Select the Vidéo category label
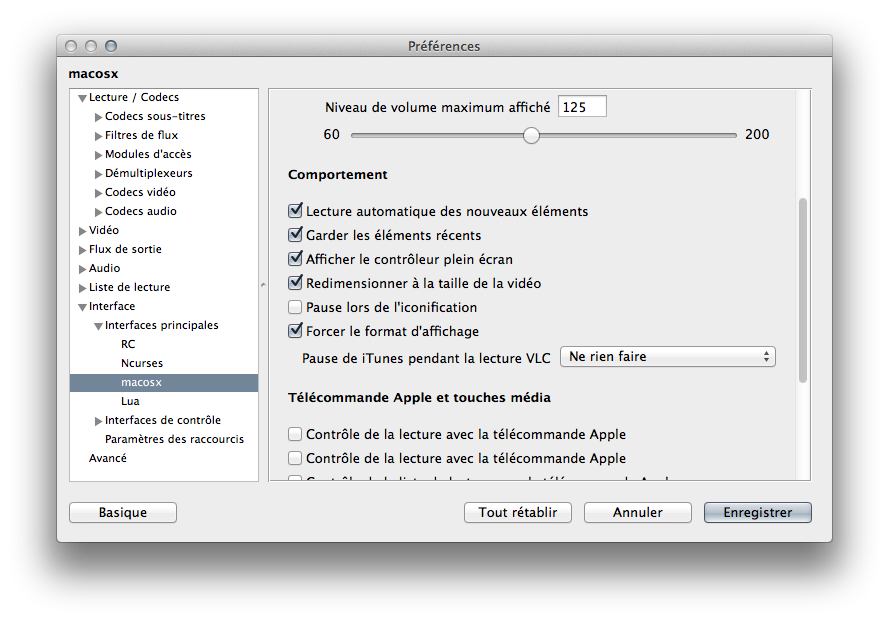889x621 pixels. [x=104, y=230]
